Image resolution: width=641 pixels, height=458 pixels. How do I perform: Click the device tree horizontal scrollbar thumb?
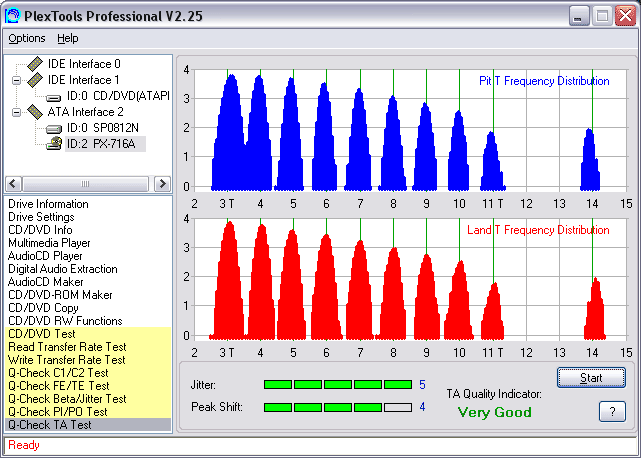click(85, 184)
